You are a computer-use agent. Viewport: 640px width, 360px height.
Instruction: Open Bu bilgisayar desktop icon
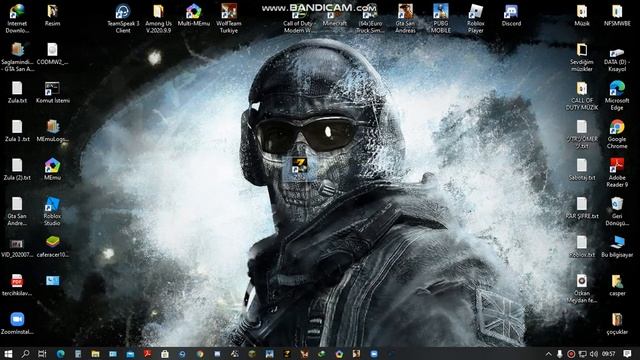pyautogui.click(x=617, y=246)
